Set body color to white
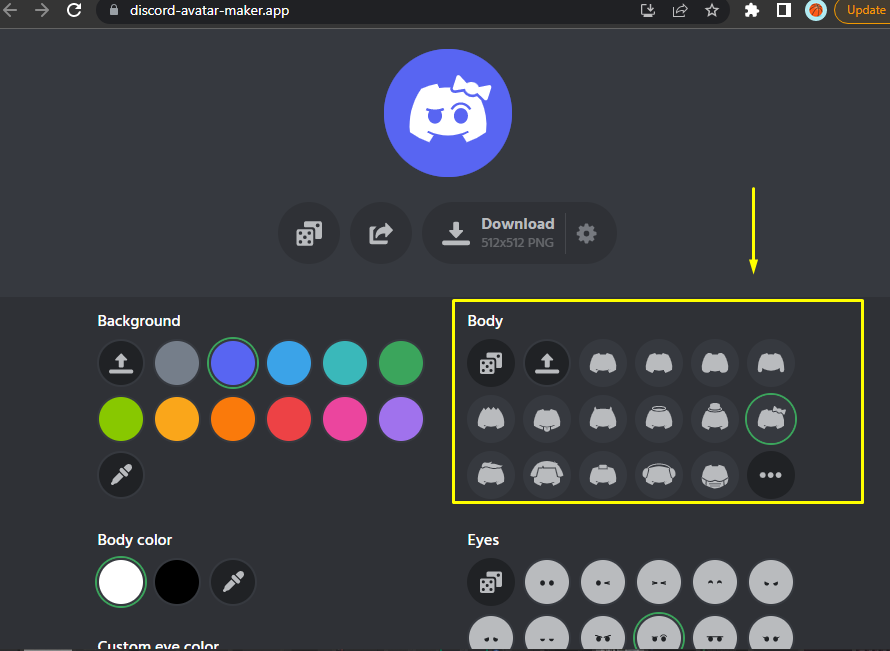 tap(121, 582)
